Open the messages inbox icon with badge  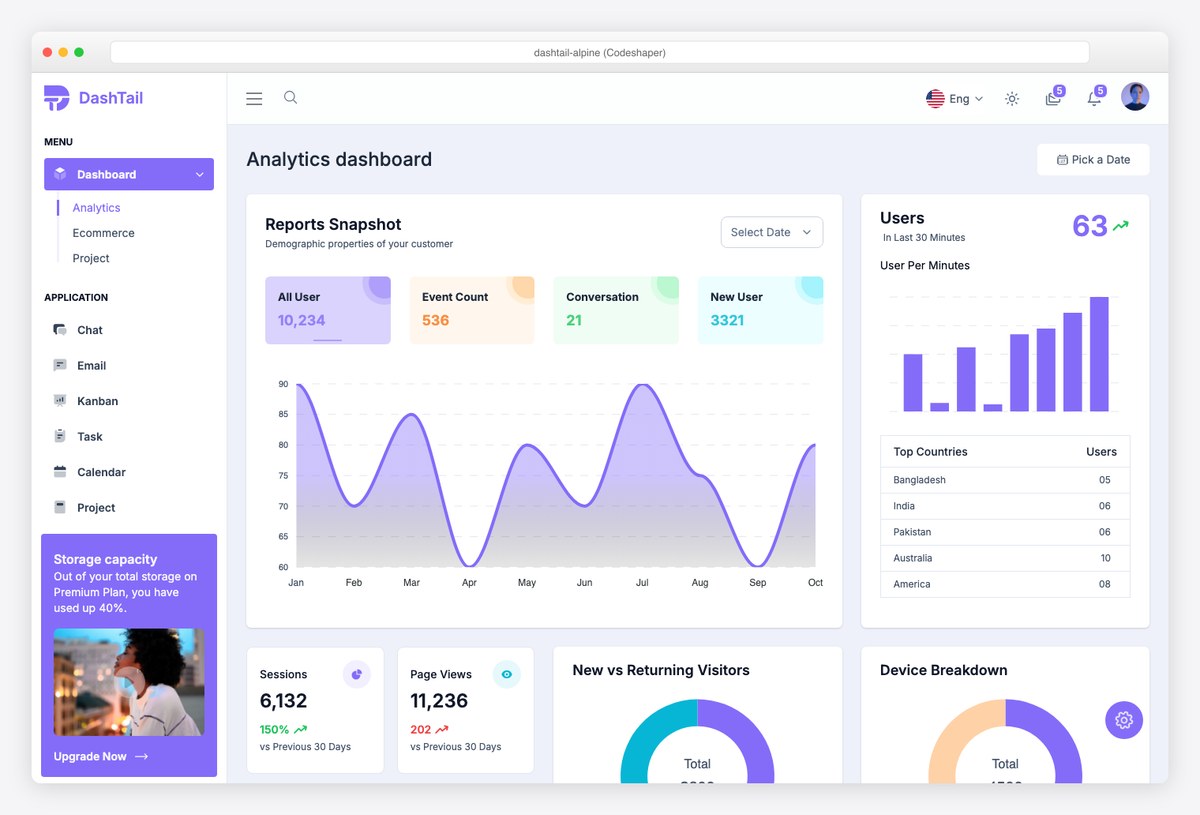point(1054,97)
